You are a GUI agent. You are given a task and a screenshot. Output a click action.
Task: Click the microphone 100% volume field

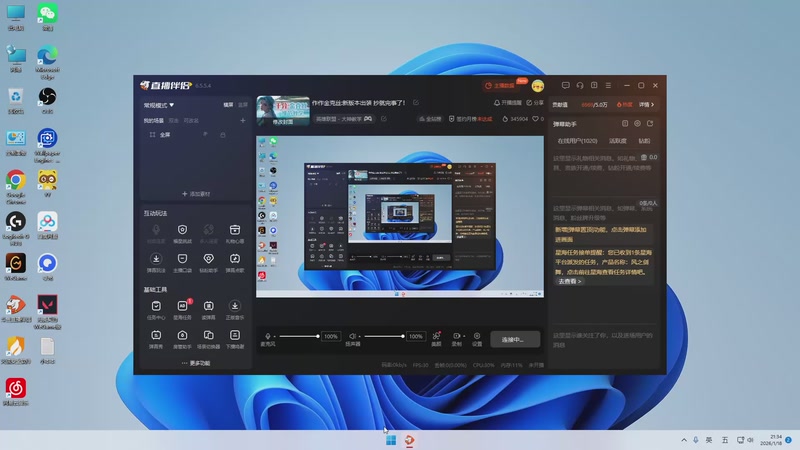point(331,336)
